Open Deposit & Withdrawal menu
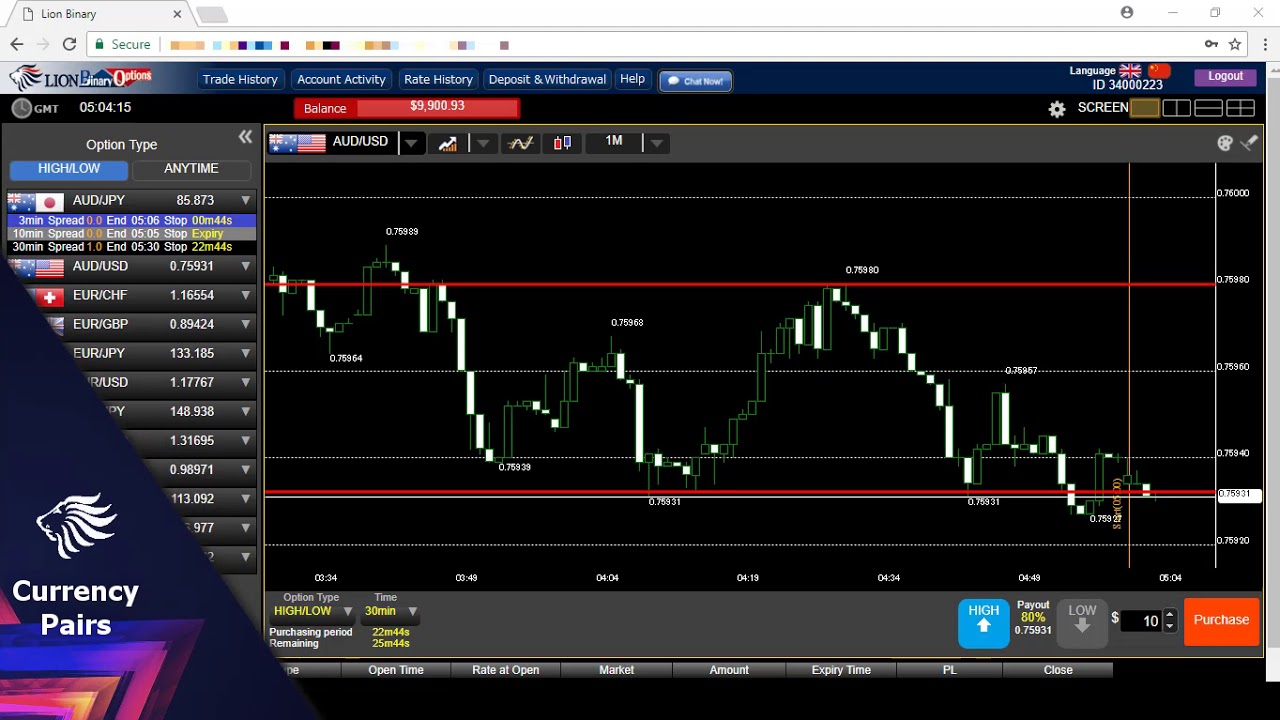Viewport: 1280px width, 720px height. coord(547,79)
